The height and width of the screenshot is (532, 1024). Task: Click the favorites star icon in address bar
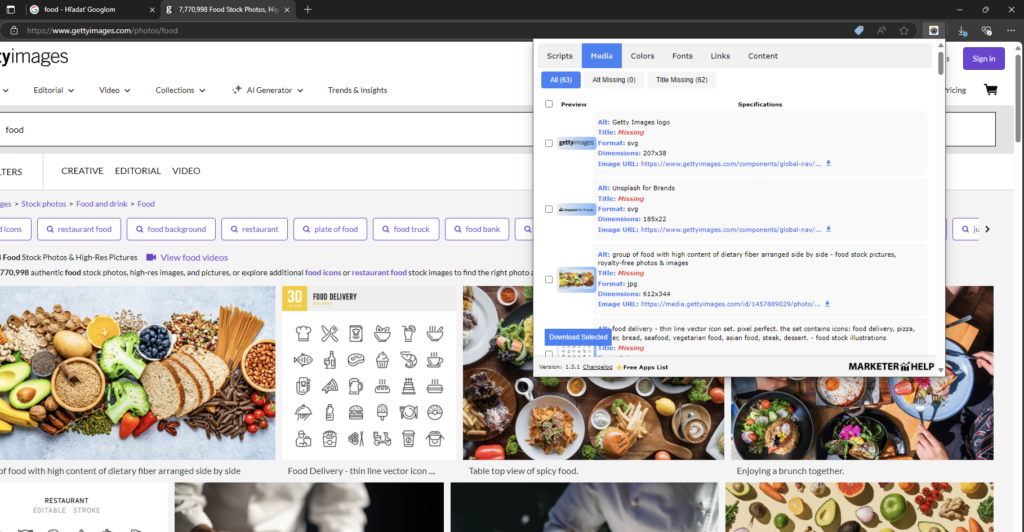point(904,30)
